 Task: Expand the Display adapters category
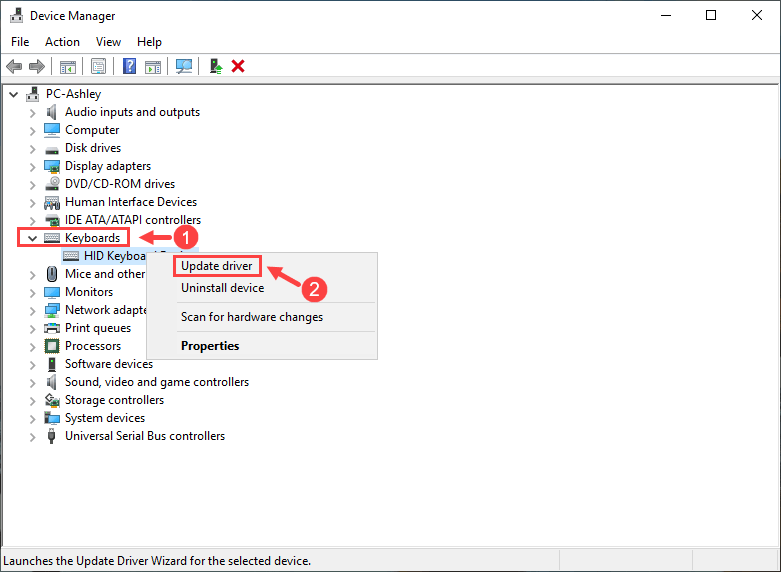coord(33,166)
